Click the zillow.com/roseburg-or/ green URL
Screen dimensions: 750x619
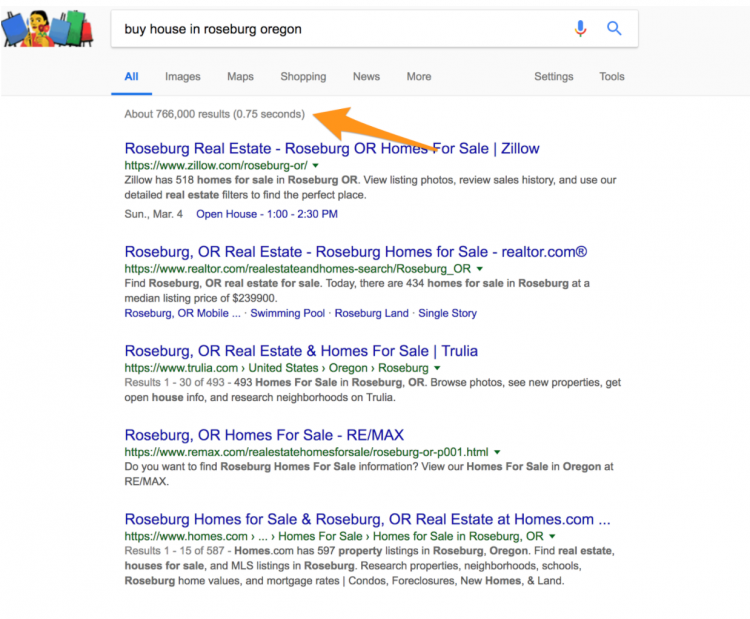click(216, 165)
